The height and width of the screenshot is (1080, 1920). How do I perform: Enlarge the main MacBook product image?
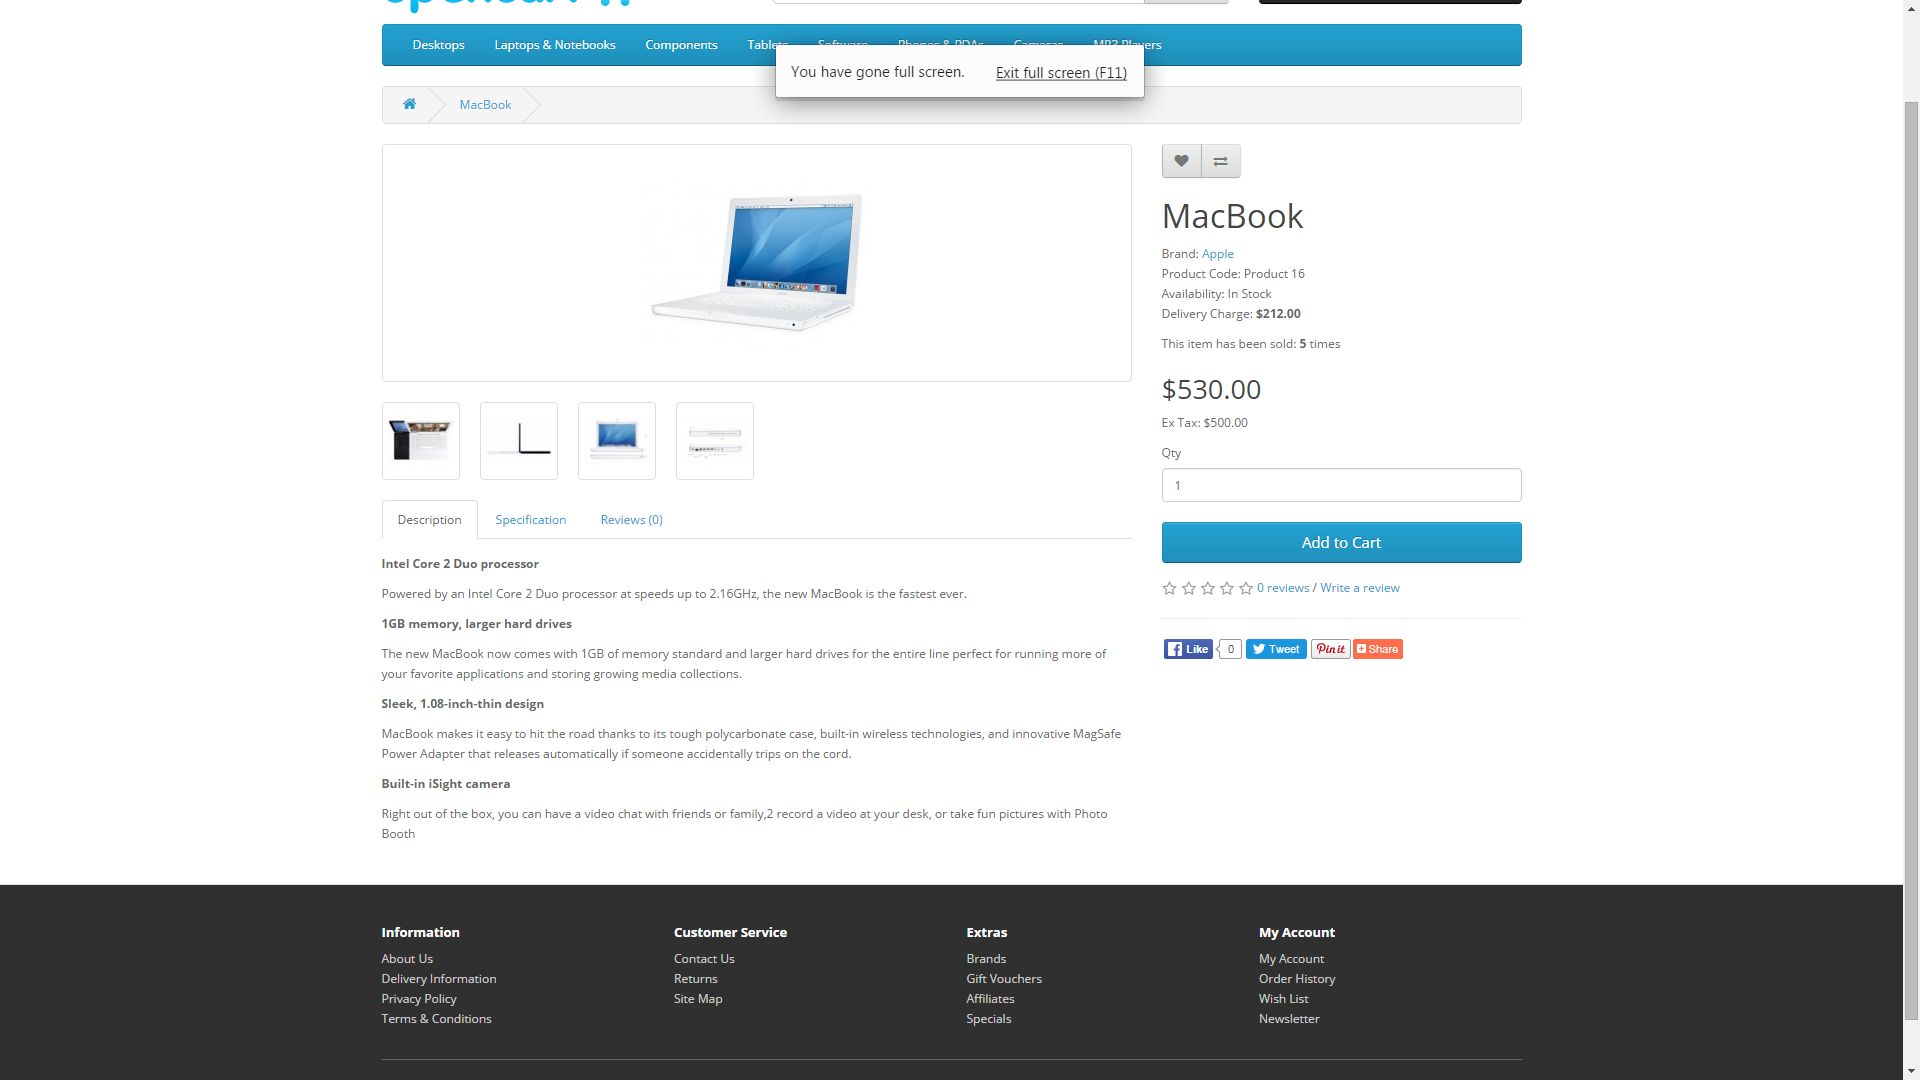coord(757,263)
